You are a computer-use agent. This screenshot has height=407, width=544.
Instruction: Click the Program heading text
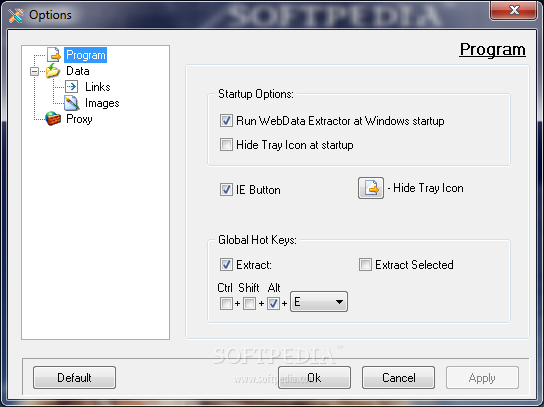(x=492, y=49)
